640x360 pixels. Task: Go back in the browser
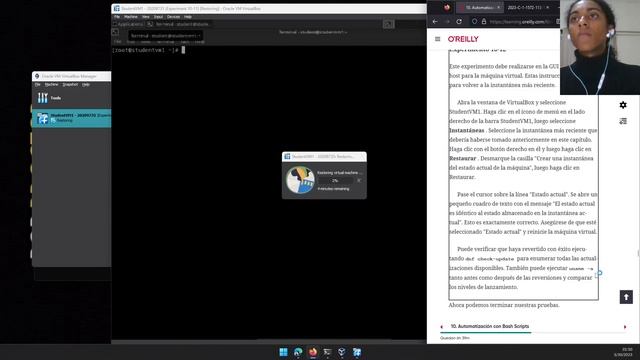pyautogui.click(x=435, y=22)
